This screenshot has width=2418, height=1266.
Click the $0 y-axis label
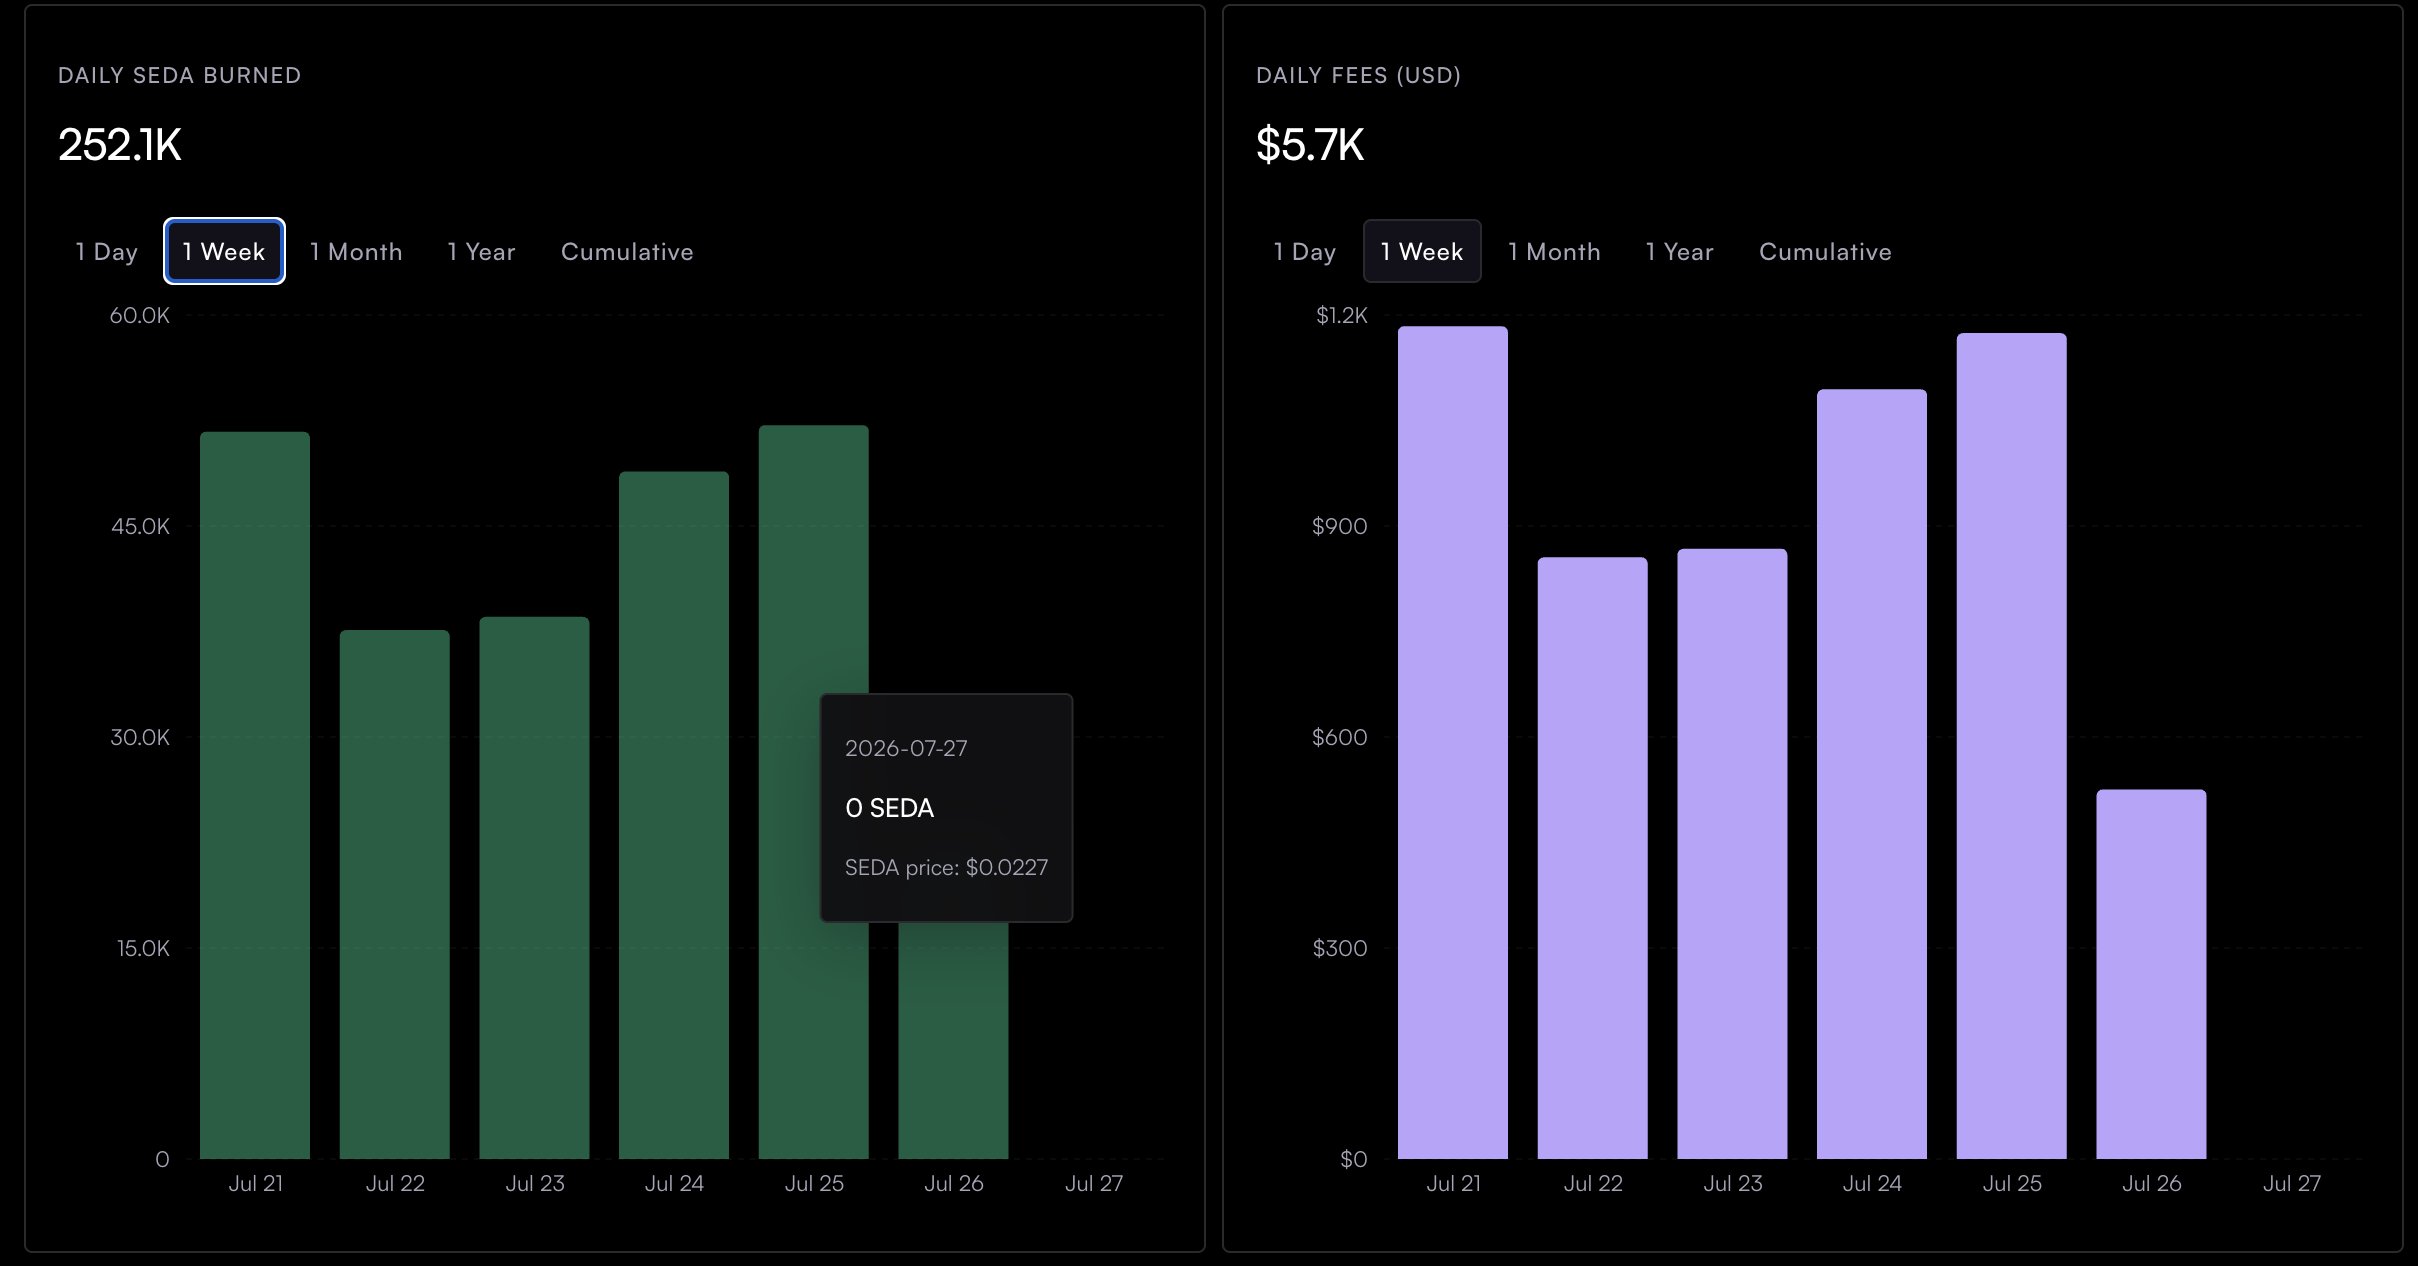point(1354,1159)
